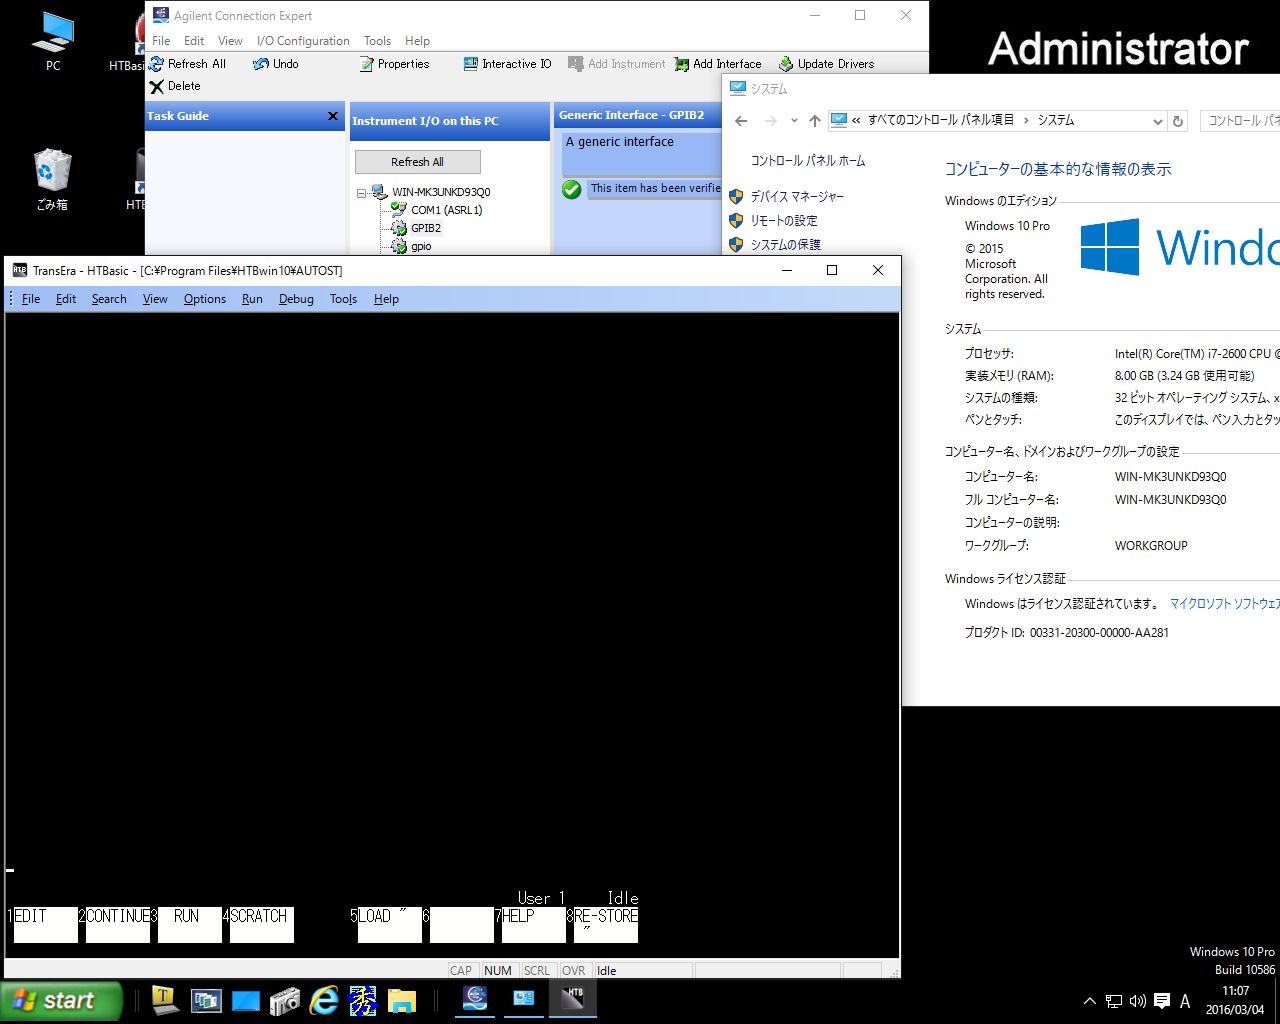Click Update Drivers toolbar button
Image resolution: width=1280 pixels, height=1024 pixels.
826,64
